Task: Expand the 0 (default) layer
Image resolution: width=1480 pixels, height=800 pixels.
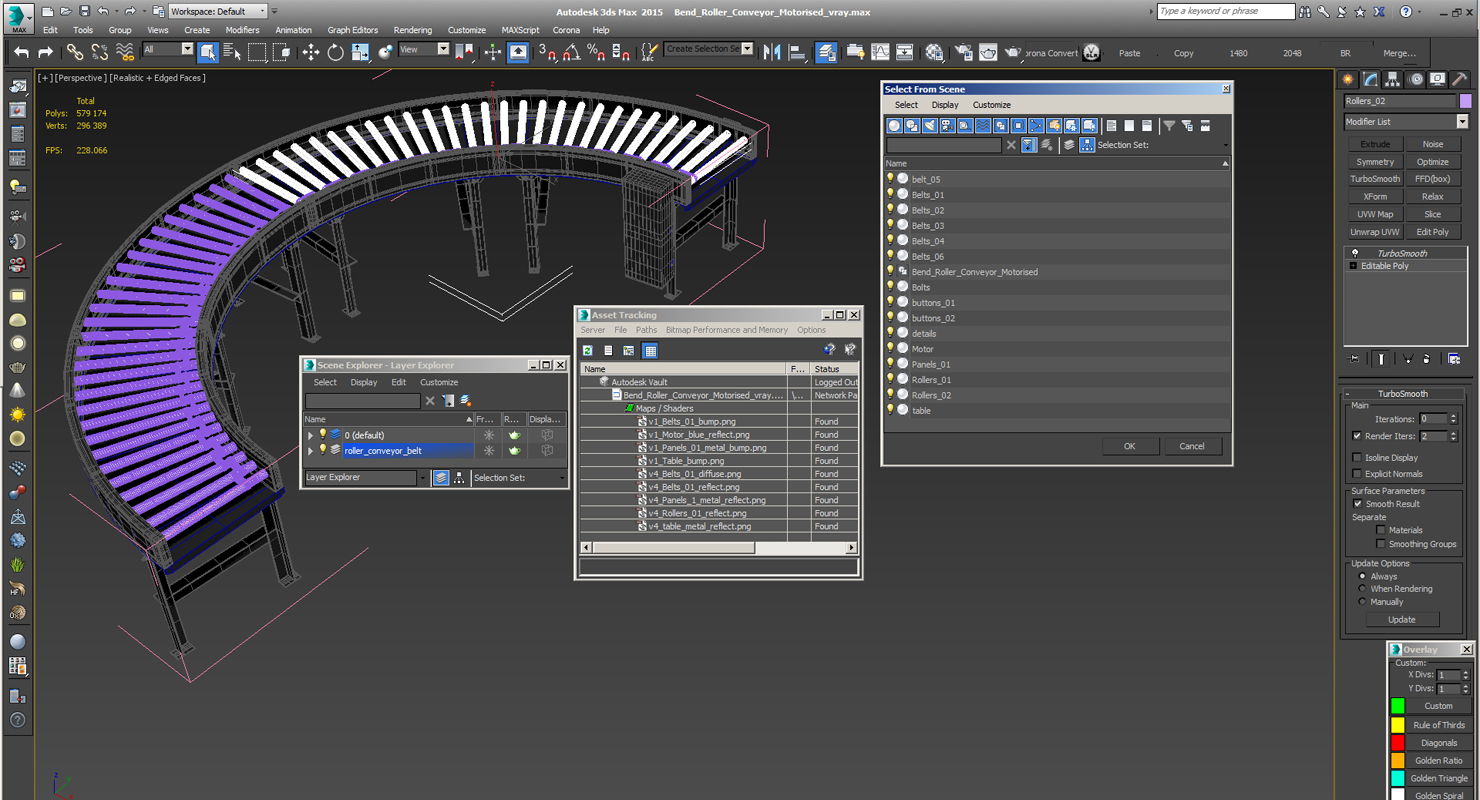Action: click(310, 435)
